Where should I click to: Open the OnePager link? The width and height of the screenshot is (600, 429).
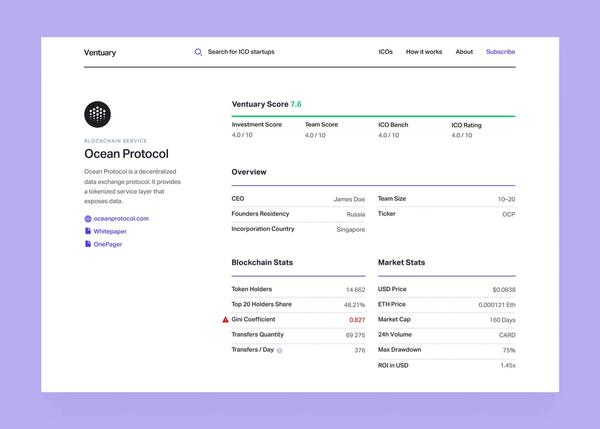[108, 244]
